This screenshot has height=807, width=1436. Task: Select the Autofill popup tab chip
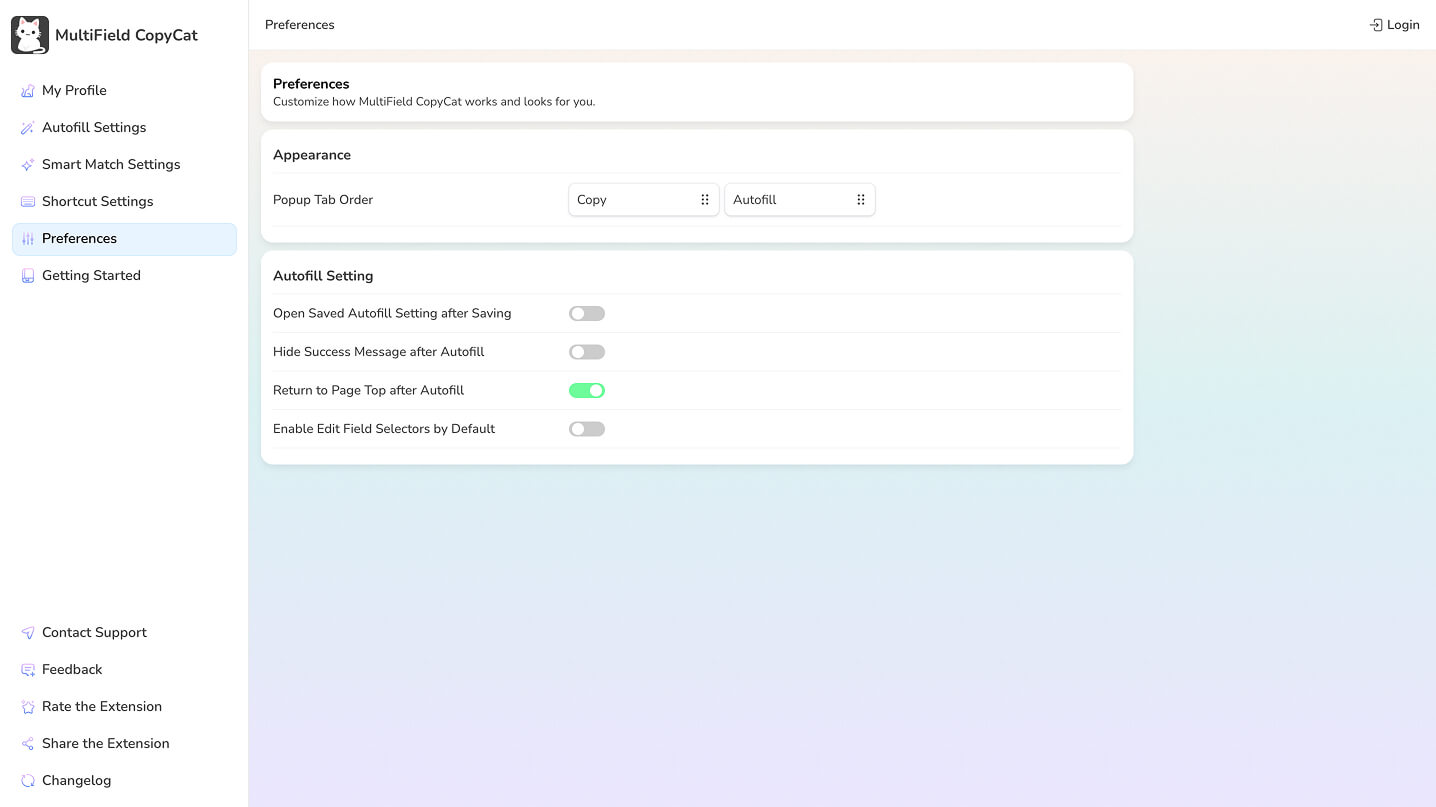pyautogui.click(x=800, y=200)
